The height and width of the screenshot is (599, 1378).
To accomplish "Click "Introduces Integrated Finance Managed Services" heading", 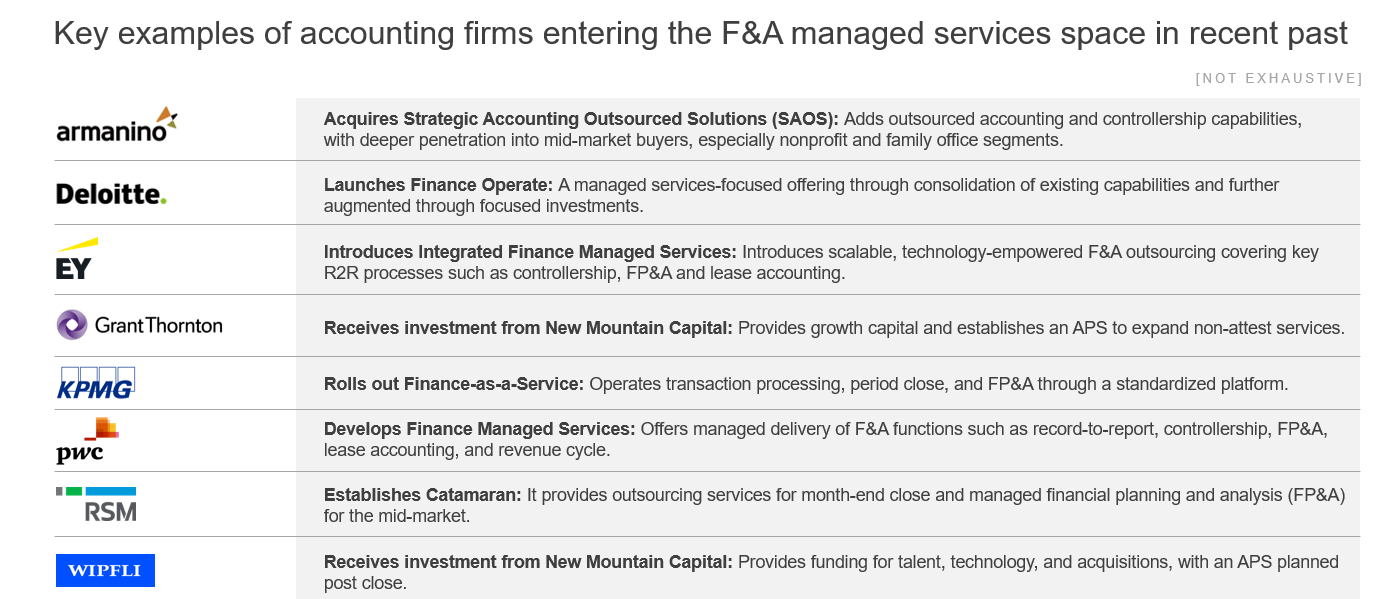I will [x=530, y=252].
